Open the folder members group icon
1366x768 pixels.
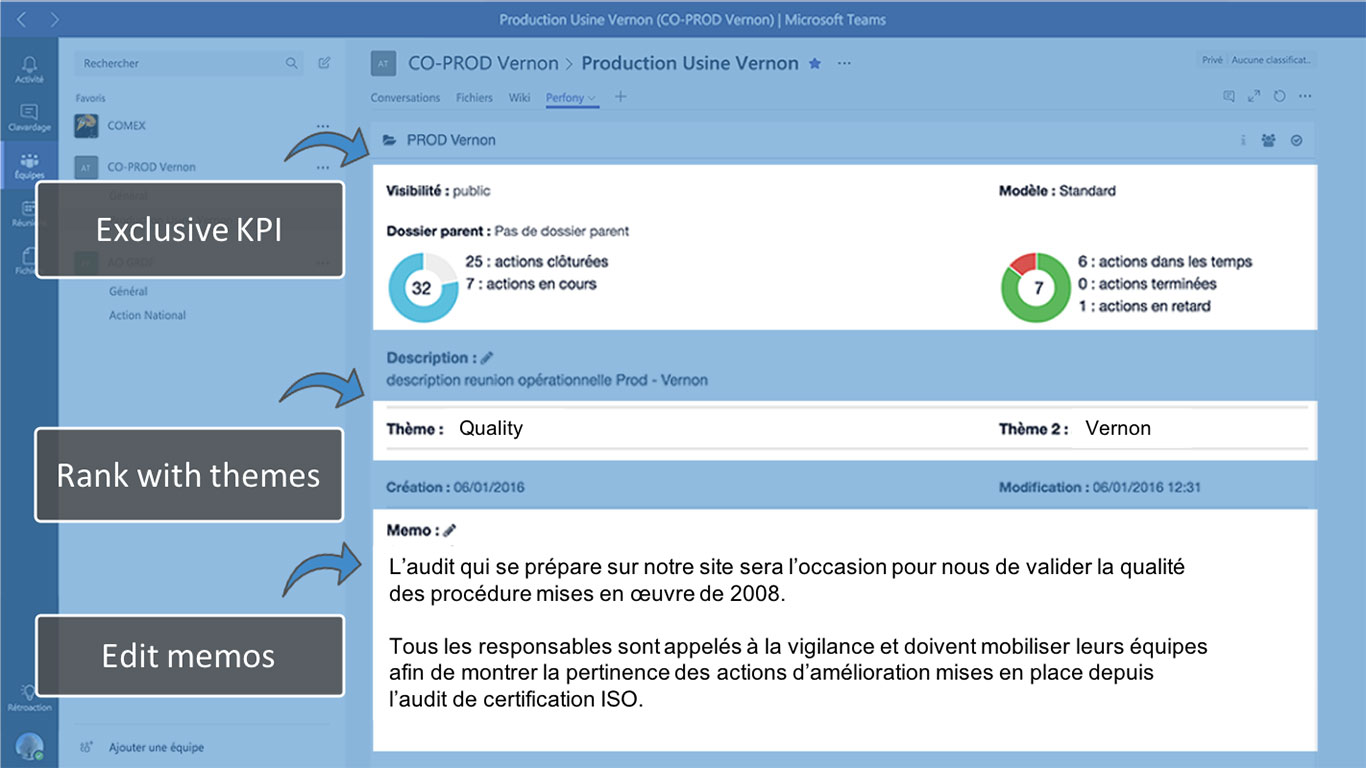(x=1269, y=141)
